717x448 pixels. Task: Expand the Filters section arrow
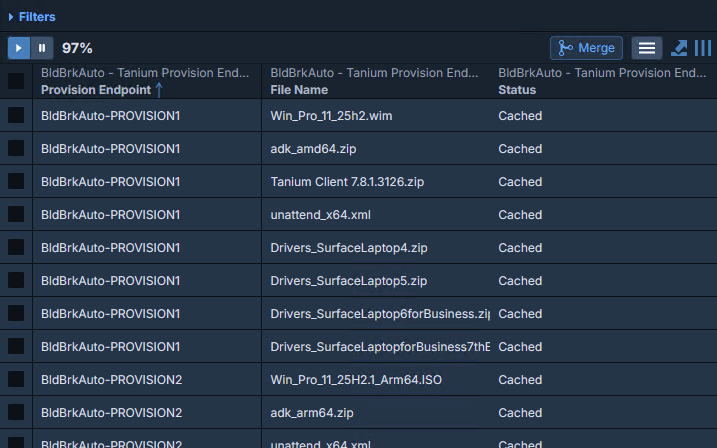click(x=11, y=17)
